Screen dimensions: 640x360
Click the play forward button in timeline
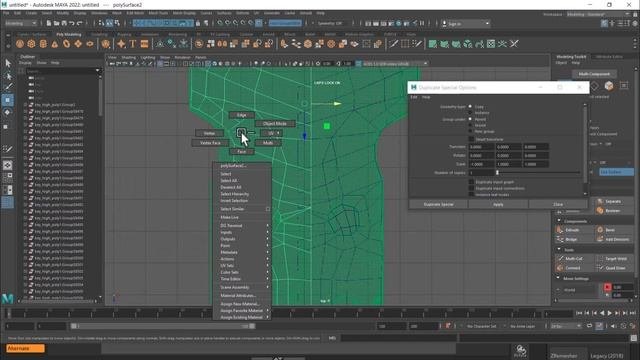[x=609, y=313]
